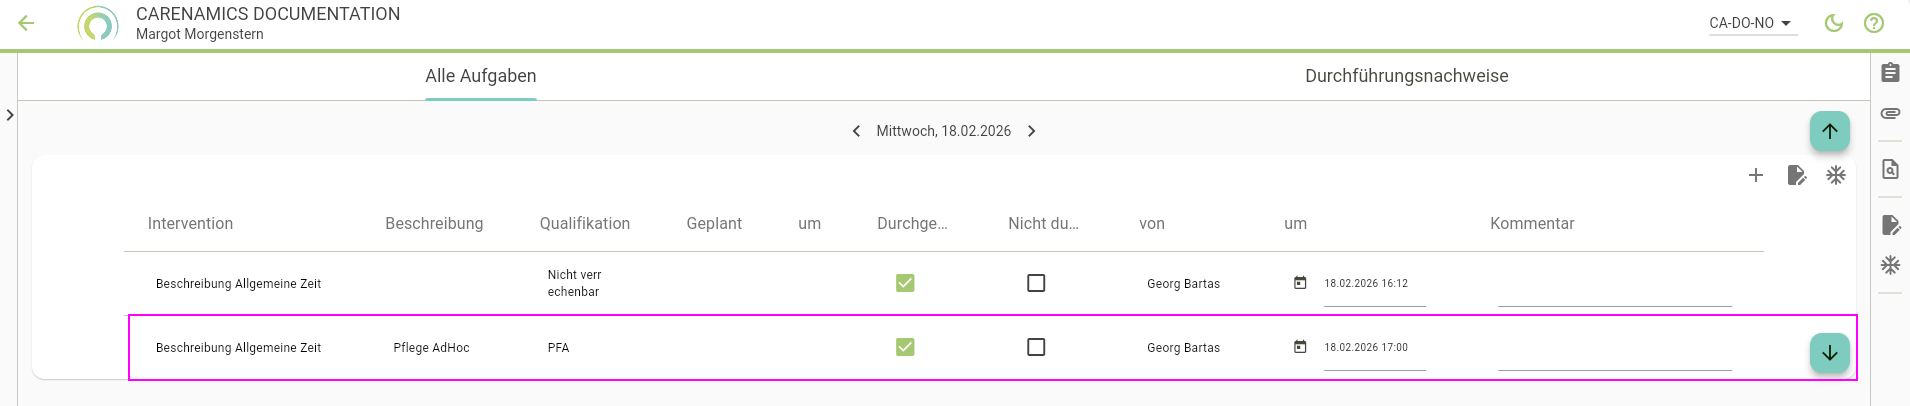This screenshot has width=1910, height=406.
Task: Open the clipboard icon in right sidebar
Action: 1890,73
